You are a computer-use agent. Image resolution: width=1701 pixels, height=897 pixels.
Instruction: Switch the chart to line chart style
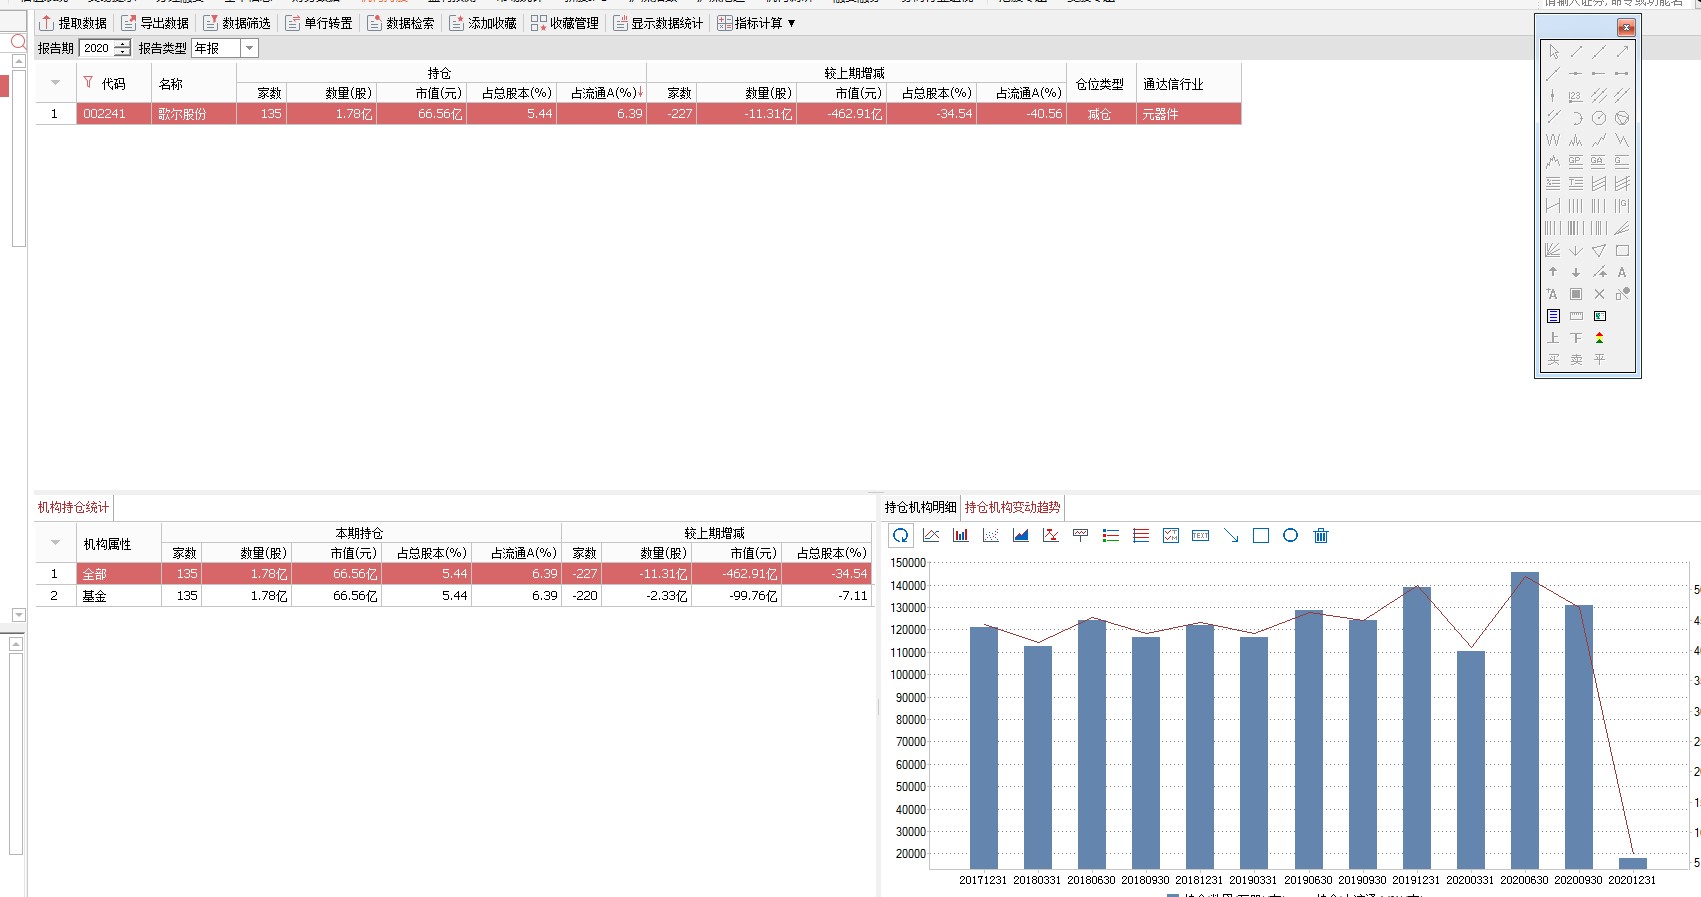931,536
